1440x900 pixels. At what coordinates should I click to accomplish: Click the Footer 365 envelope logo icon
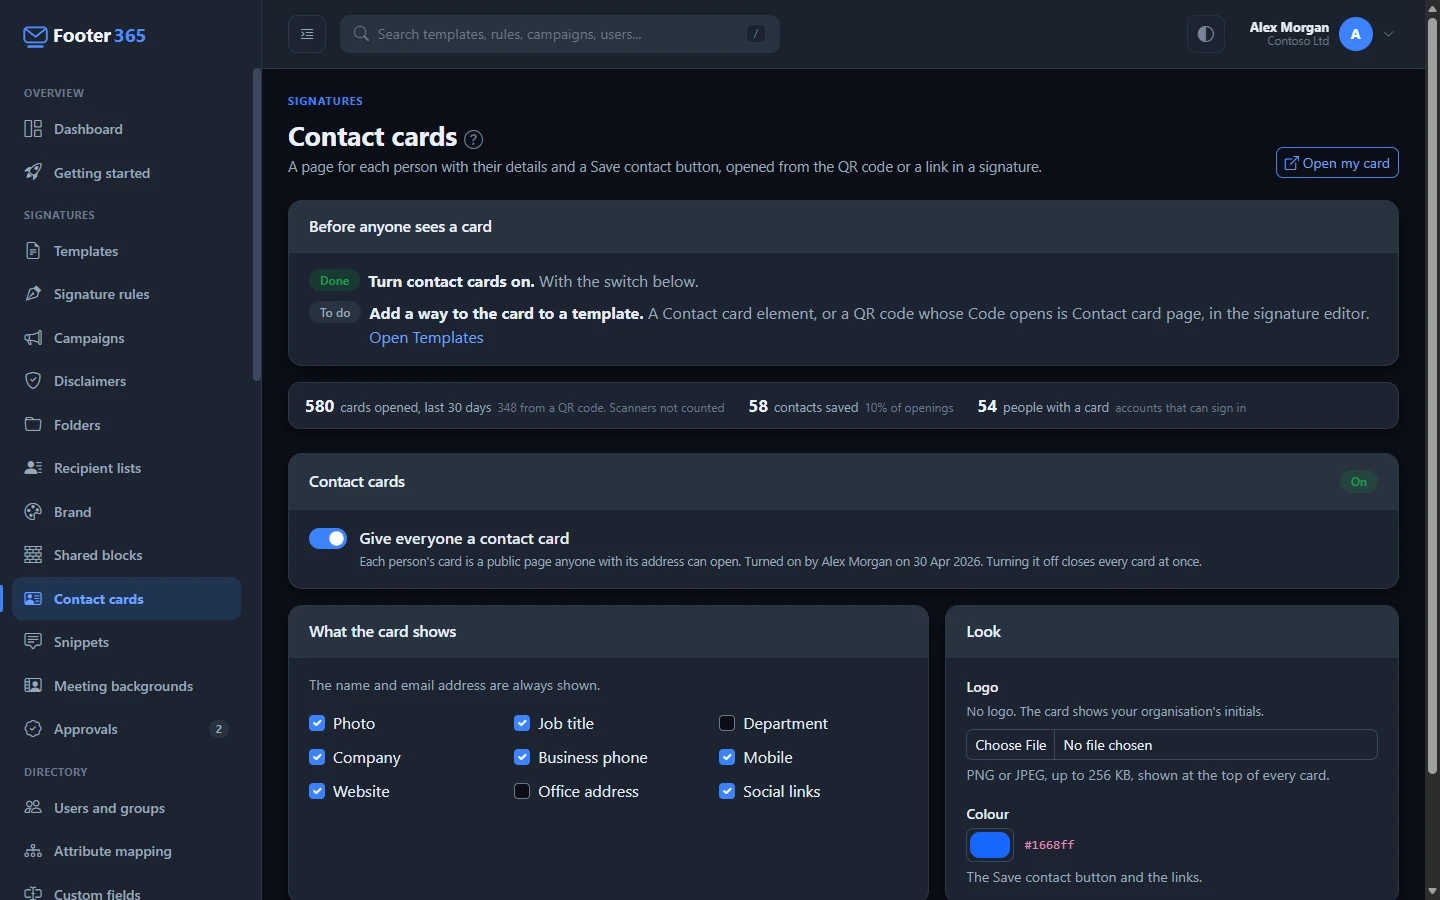pyautogui.click(x=35, y=37)
